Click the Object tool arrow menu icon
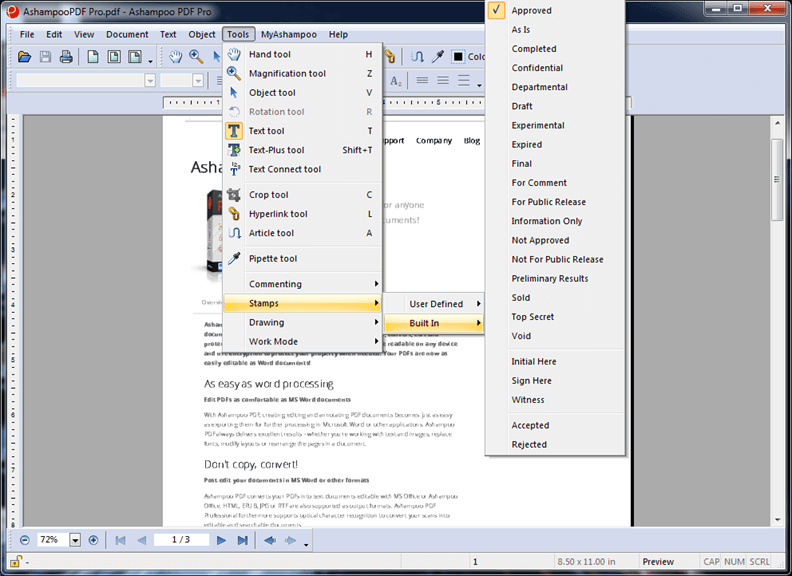The width and height of the screenshot is (792, 576). pos(233,92)
